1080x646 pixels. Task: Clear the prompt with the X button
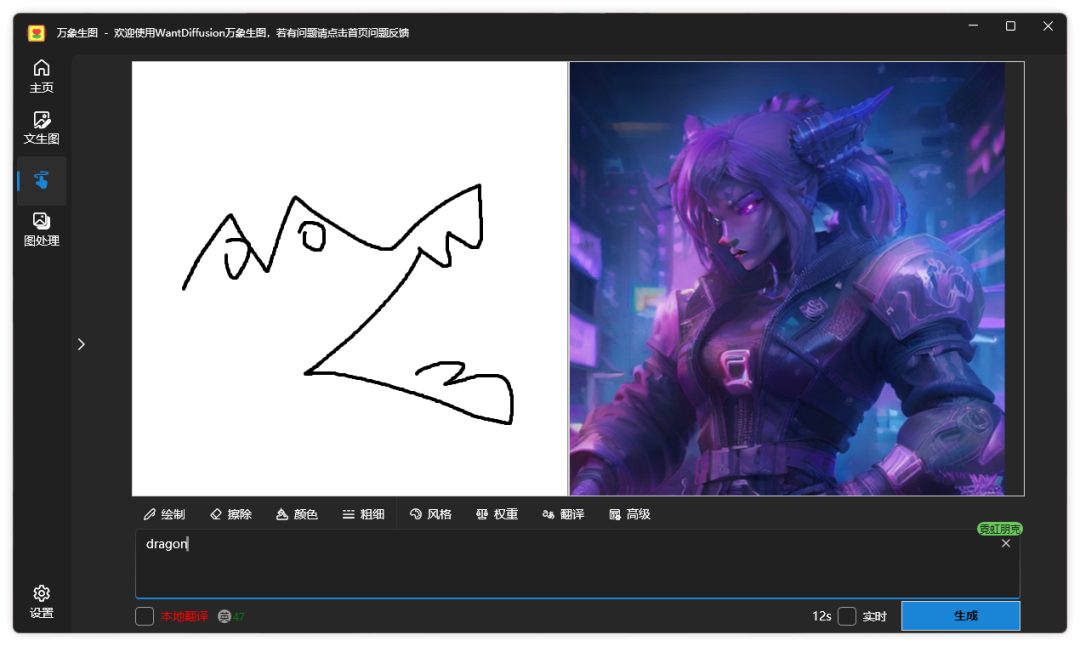pos(1006,543)
